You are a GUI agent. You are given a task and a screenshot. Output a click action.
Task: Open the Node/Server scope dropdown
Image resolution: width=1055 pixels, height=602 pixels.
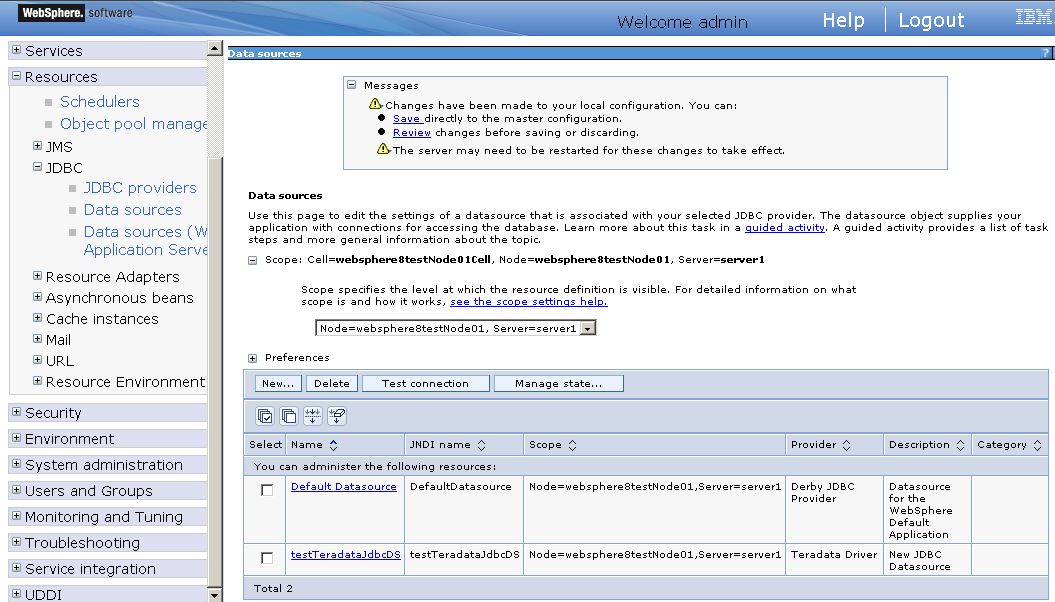(x=589, y=327)
